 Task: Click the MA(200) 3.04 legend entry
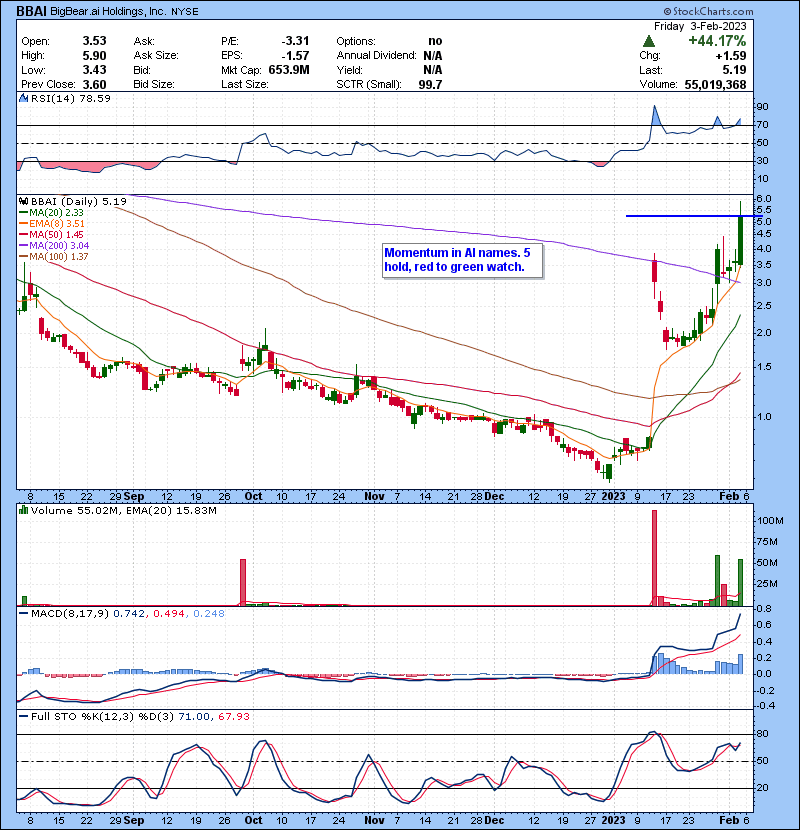pyautogui.click(x=55, y=246)
